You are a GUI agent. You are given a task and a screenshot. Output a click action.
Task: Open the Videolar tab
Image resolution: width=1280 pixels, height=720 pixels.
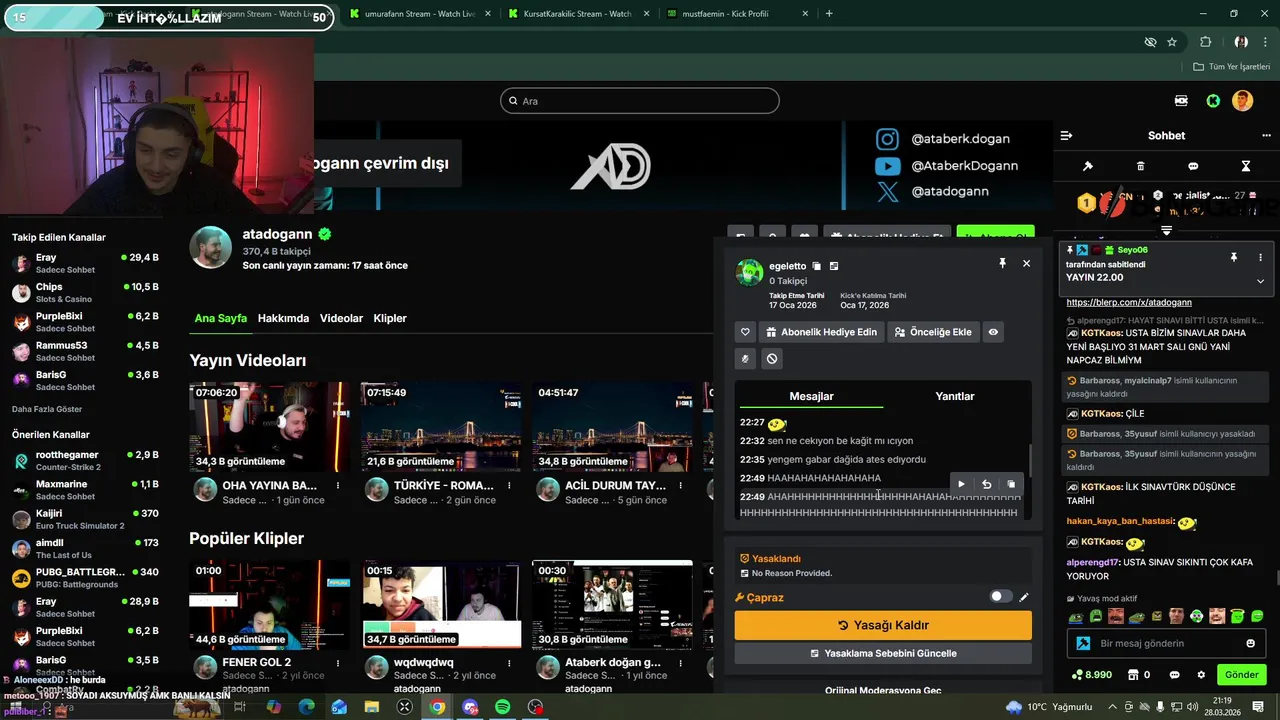tap(341, 318)
